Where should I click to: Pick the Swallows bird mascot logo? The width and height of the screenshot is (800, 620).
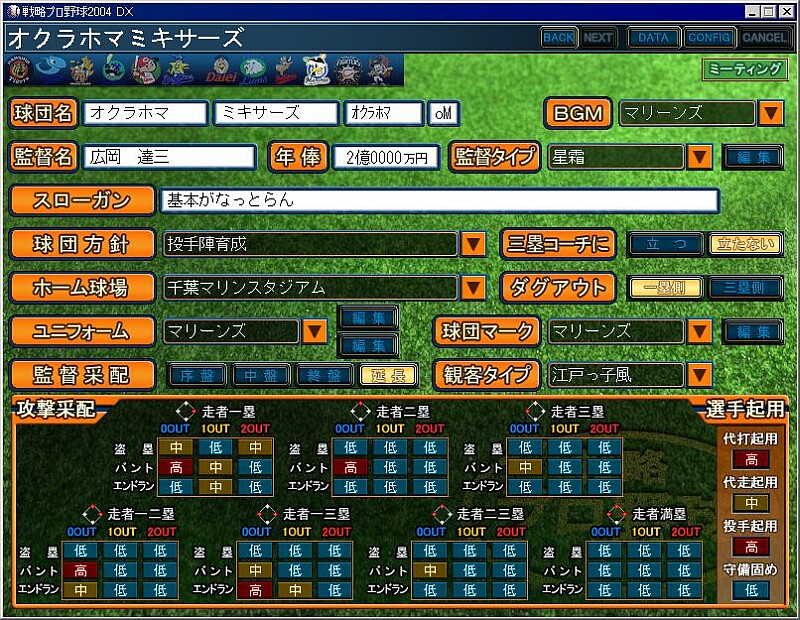click(x=113, y=69)
